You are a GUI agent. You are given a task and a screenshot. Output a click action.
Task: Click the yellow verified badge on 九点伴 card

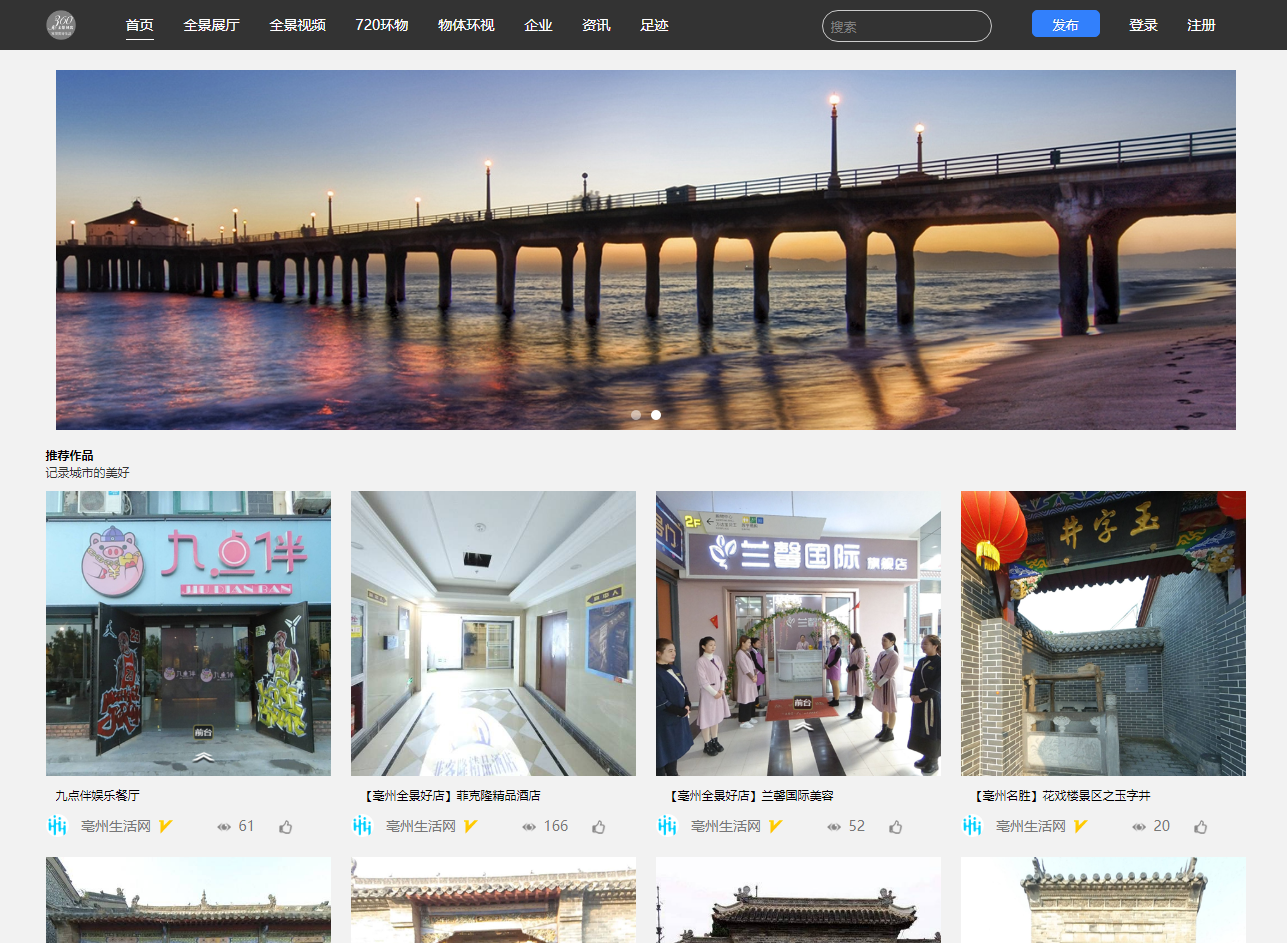(x=166, y=826)
